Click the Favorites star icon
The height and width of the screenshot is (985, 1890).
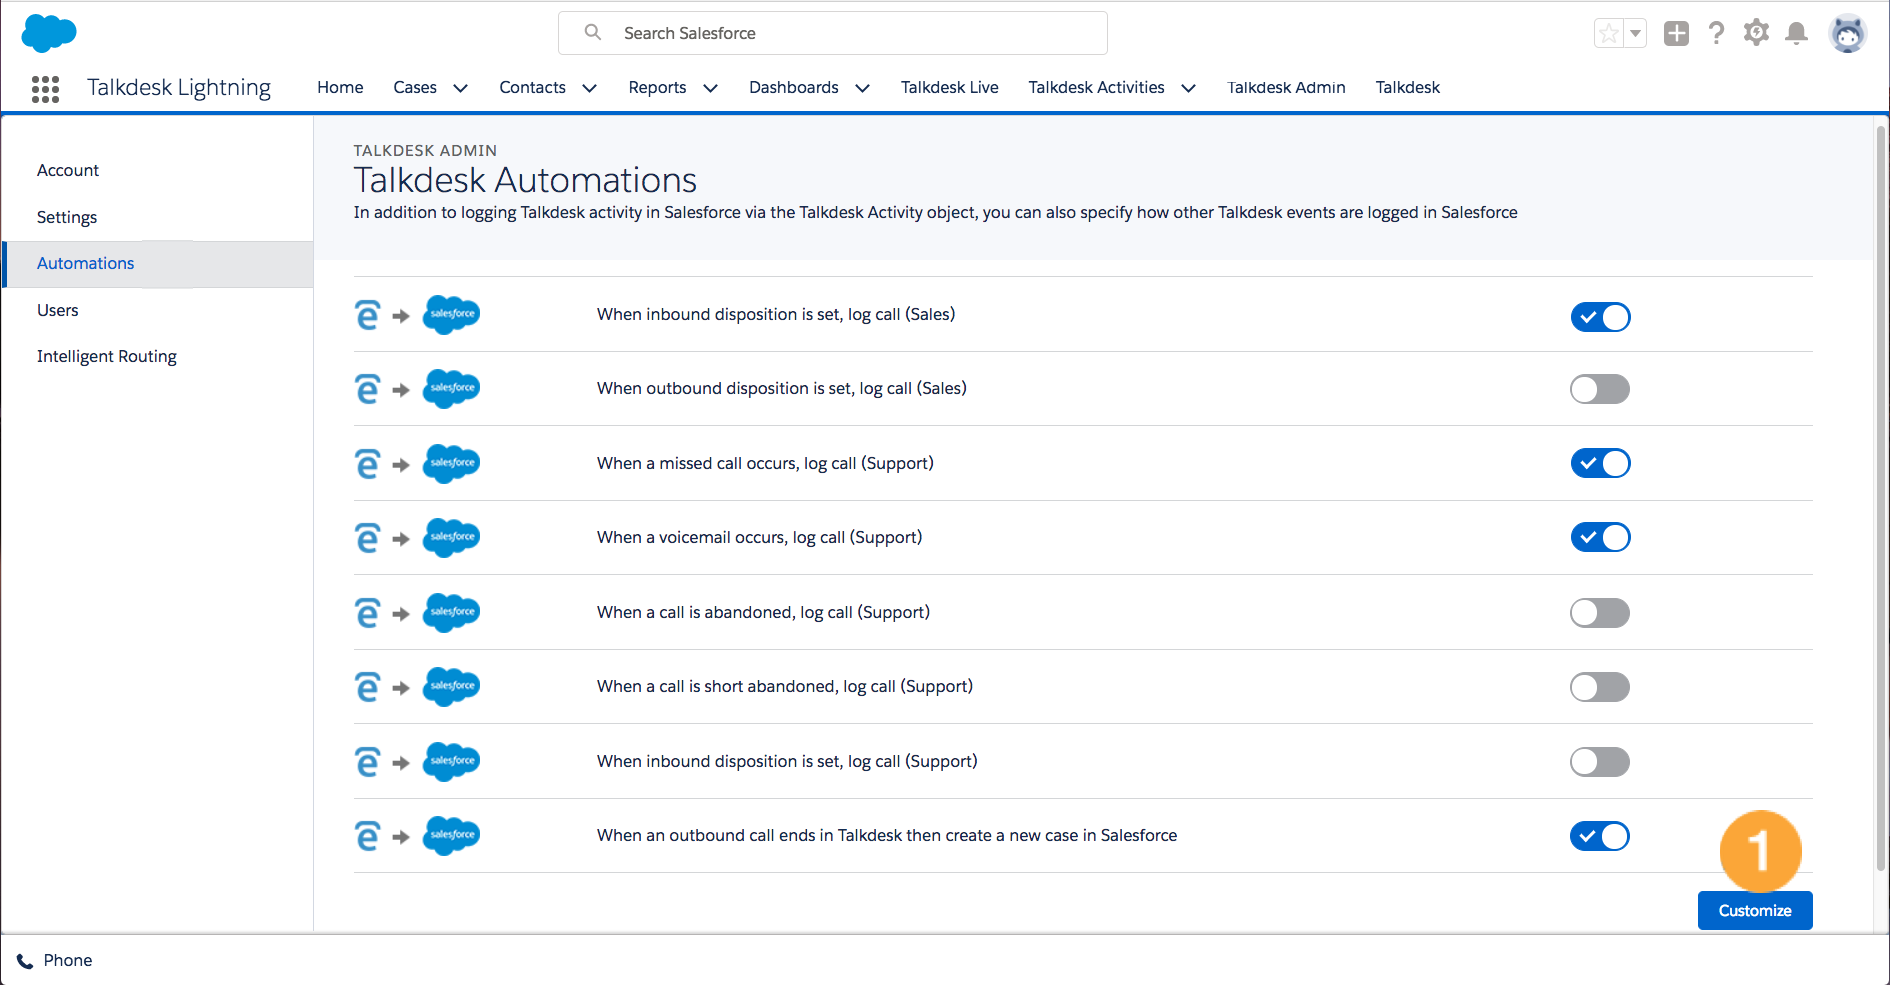[x=1608, y=33]
